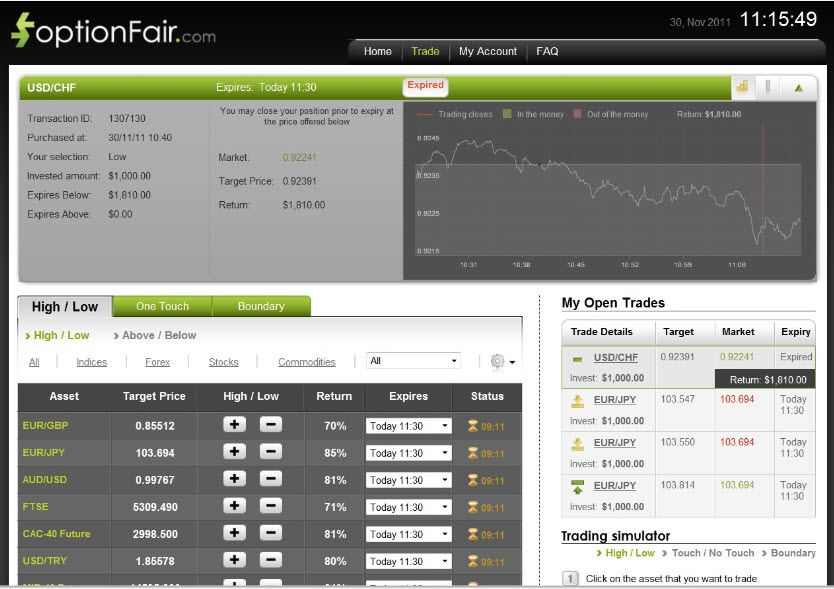Open the expiry dropdown for USD/TRY
Viewport: 834px width, 589px height.
(408, 561)
